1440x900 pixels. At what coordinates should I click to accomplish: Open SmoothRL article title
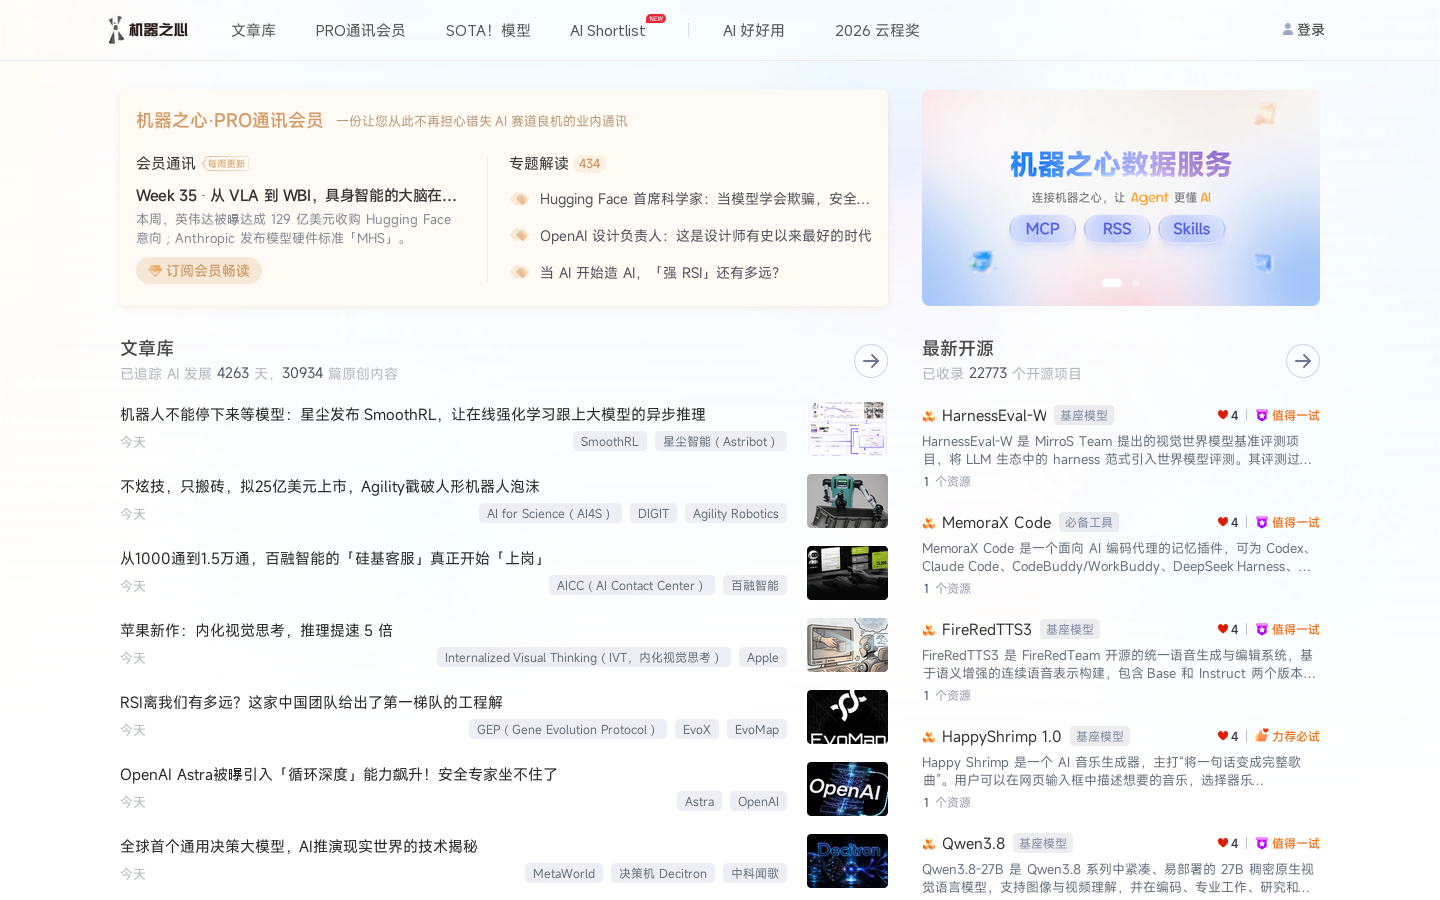tap(413, 414)
